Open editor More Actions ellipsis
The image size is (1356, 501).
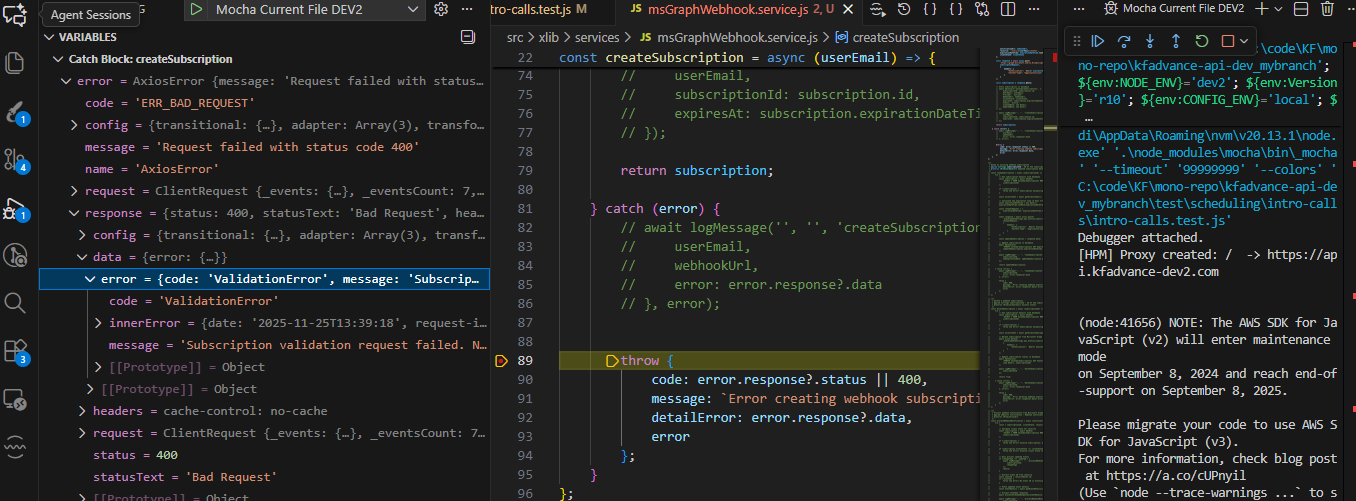[1033, 9]
